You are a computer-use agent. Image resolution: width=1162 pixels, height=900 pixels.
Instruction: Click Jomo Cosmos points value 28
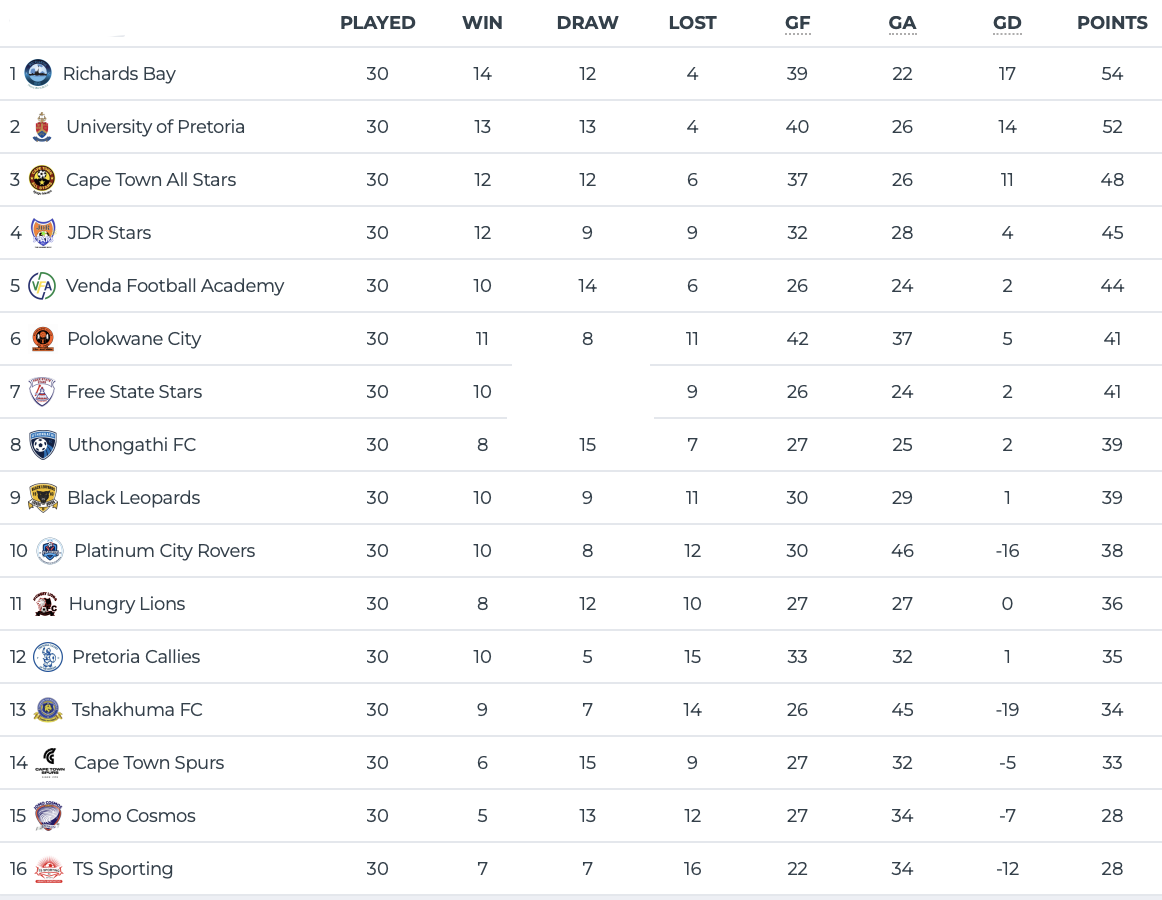[1112, 816]
